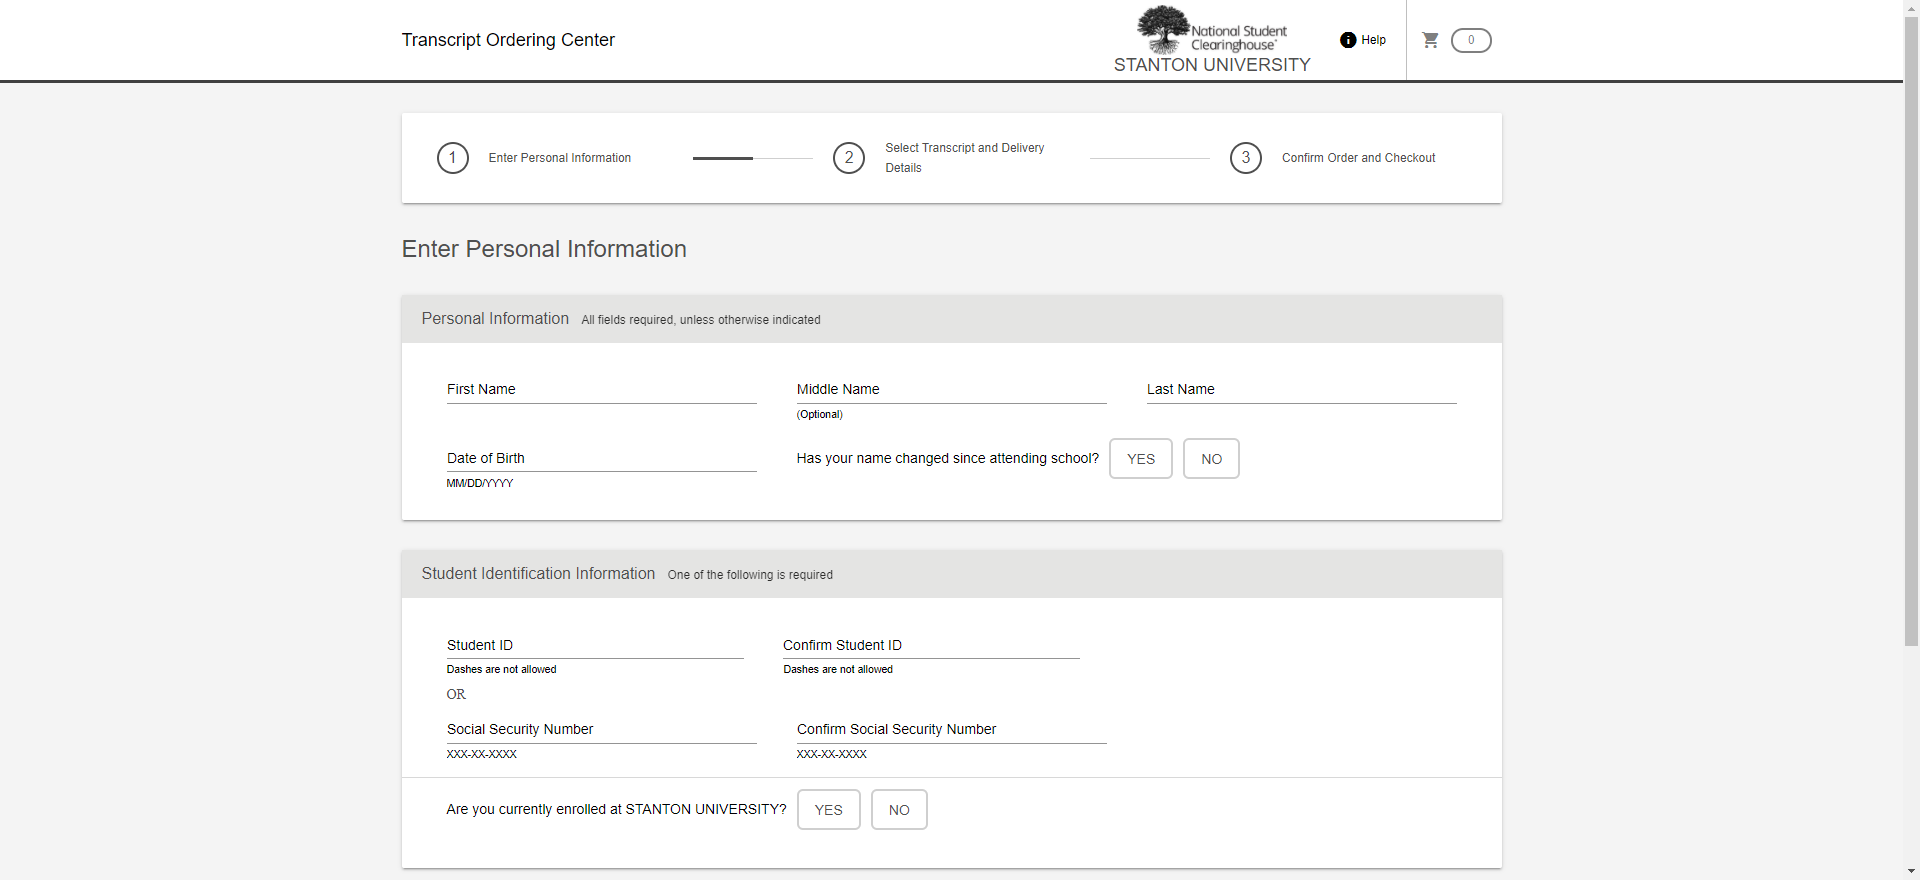The height and width of the screenshot is (880, 1920).
Task: Click the National Student Clearinghouse tree logo
Action: tap(1163, 29)
